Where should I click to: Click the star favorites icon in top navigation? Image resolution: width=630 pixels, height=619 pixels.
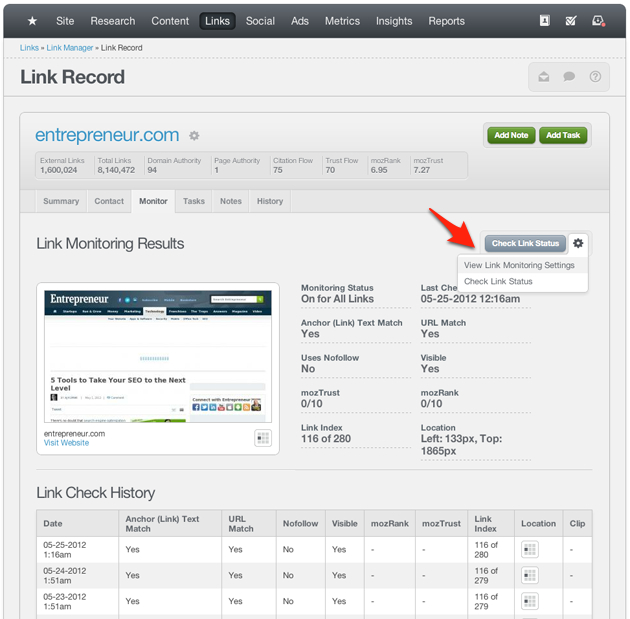coord(32,21)
